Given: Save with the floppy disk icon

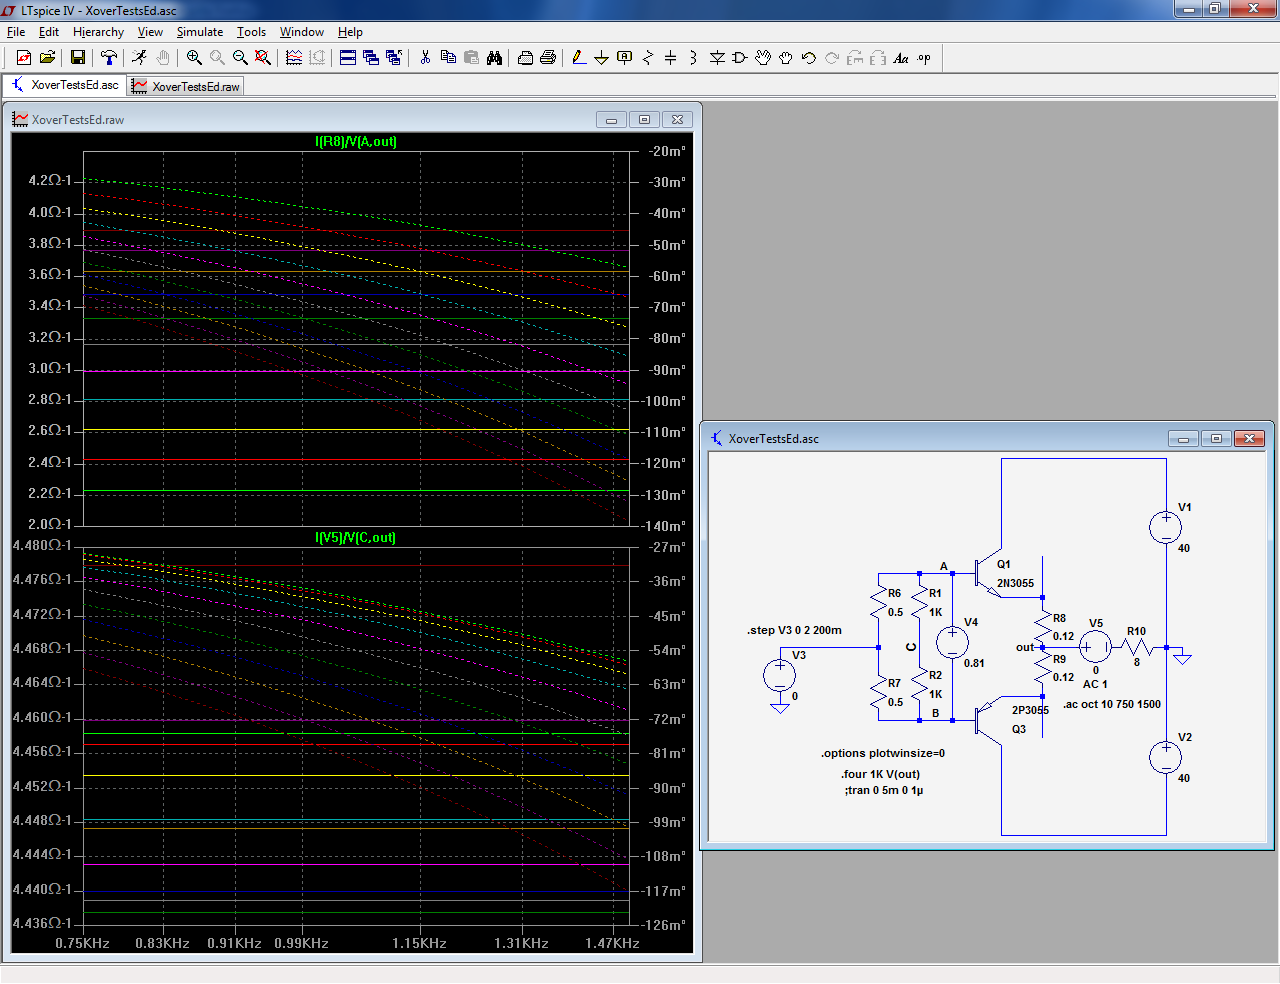Looking at the screenshot, I should (x=78, y=58).
